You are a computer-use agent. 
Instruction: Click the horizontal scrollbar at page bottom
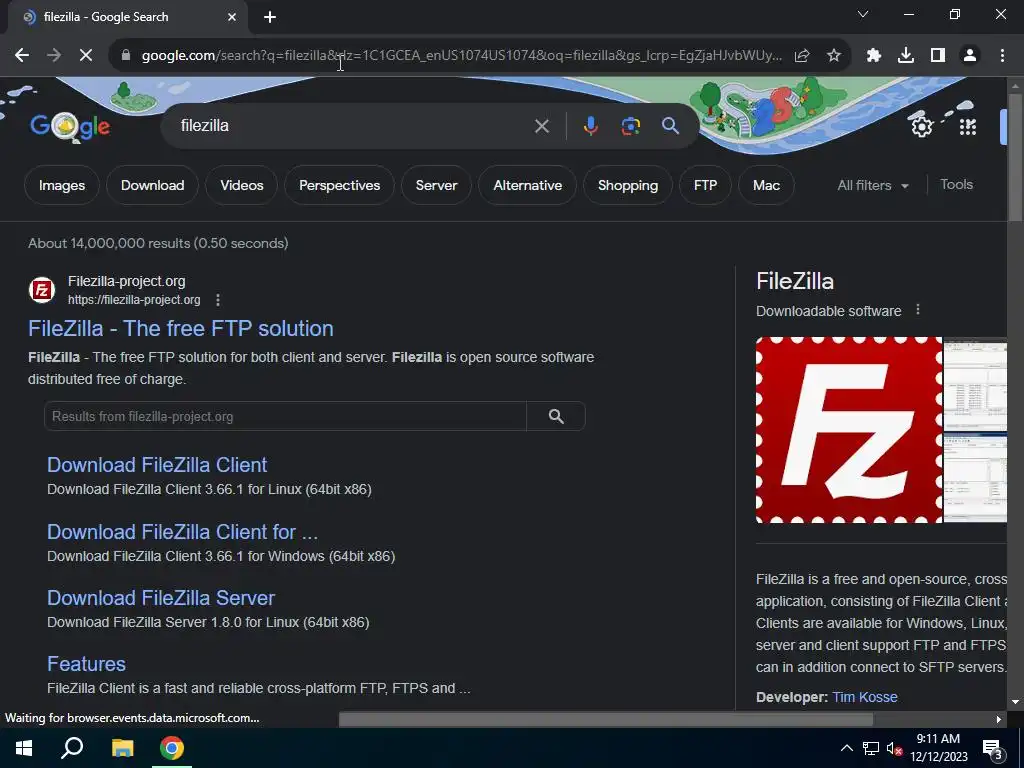(x=605, y=719)
